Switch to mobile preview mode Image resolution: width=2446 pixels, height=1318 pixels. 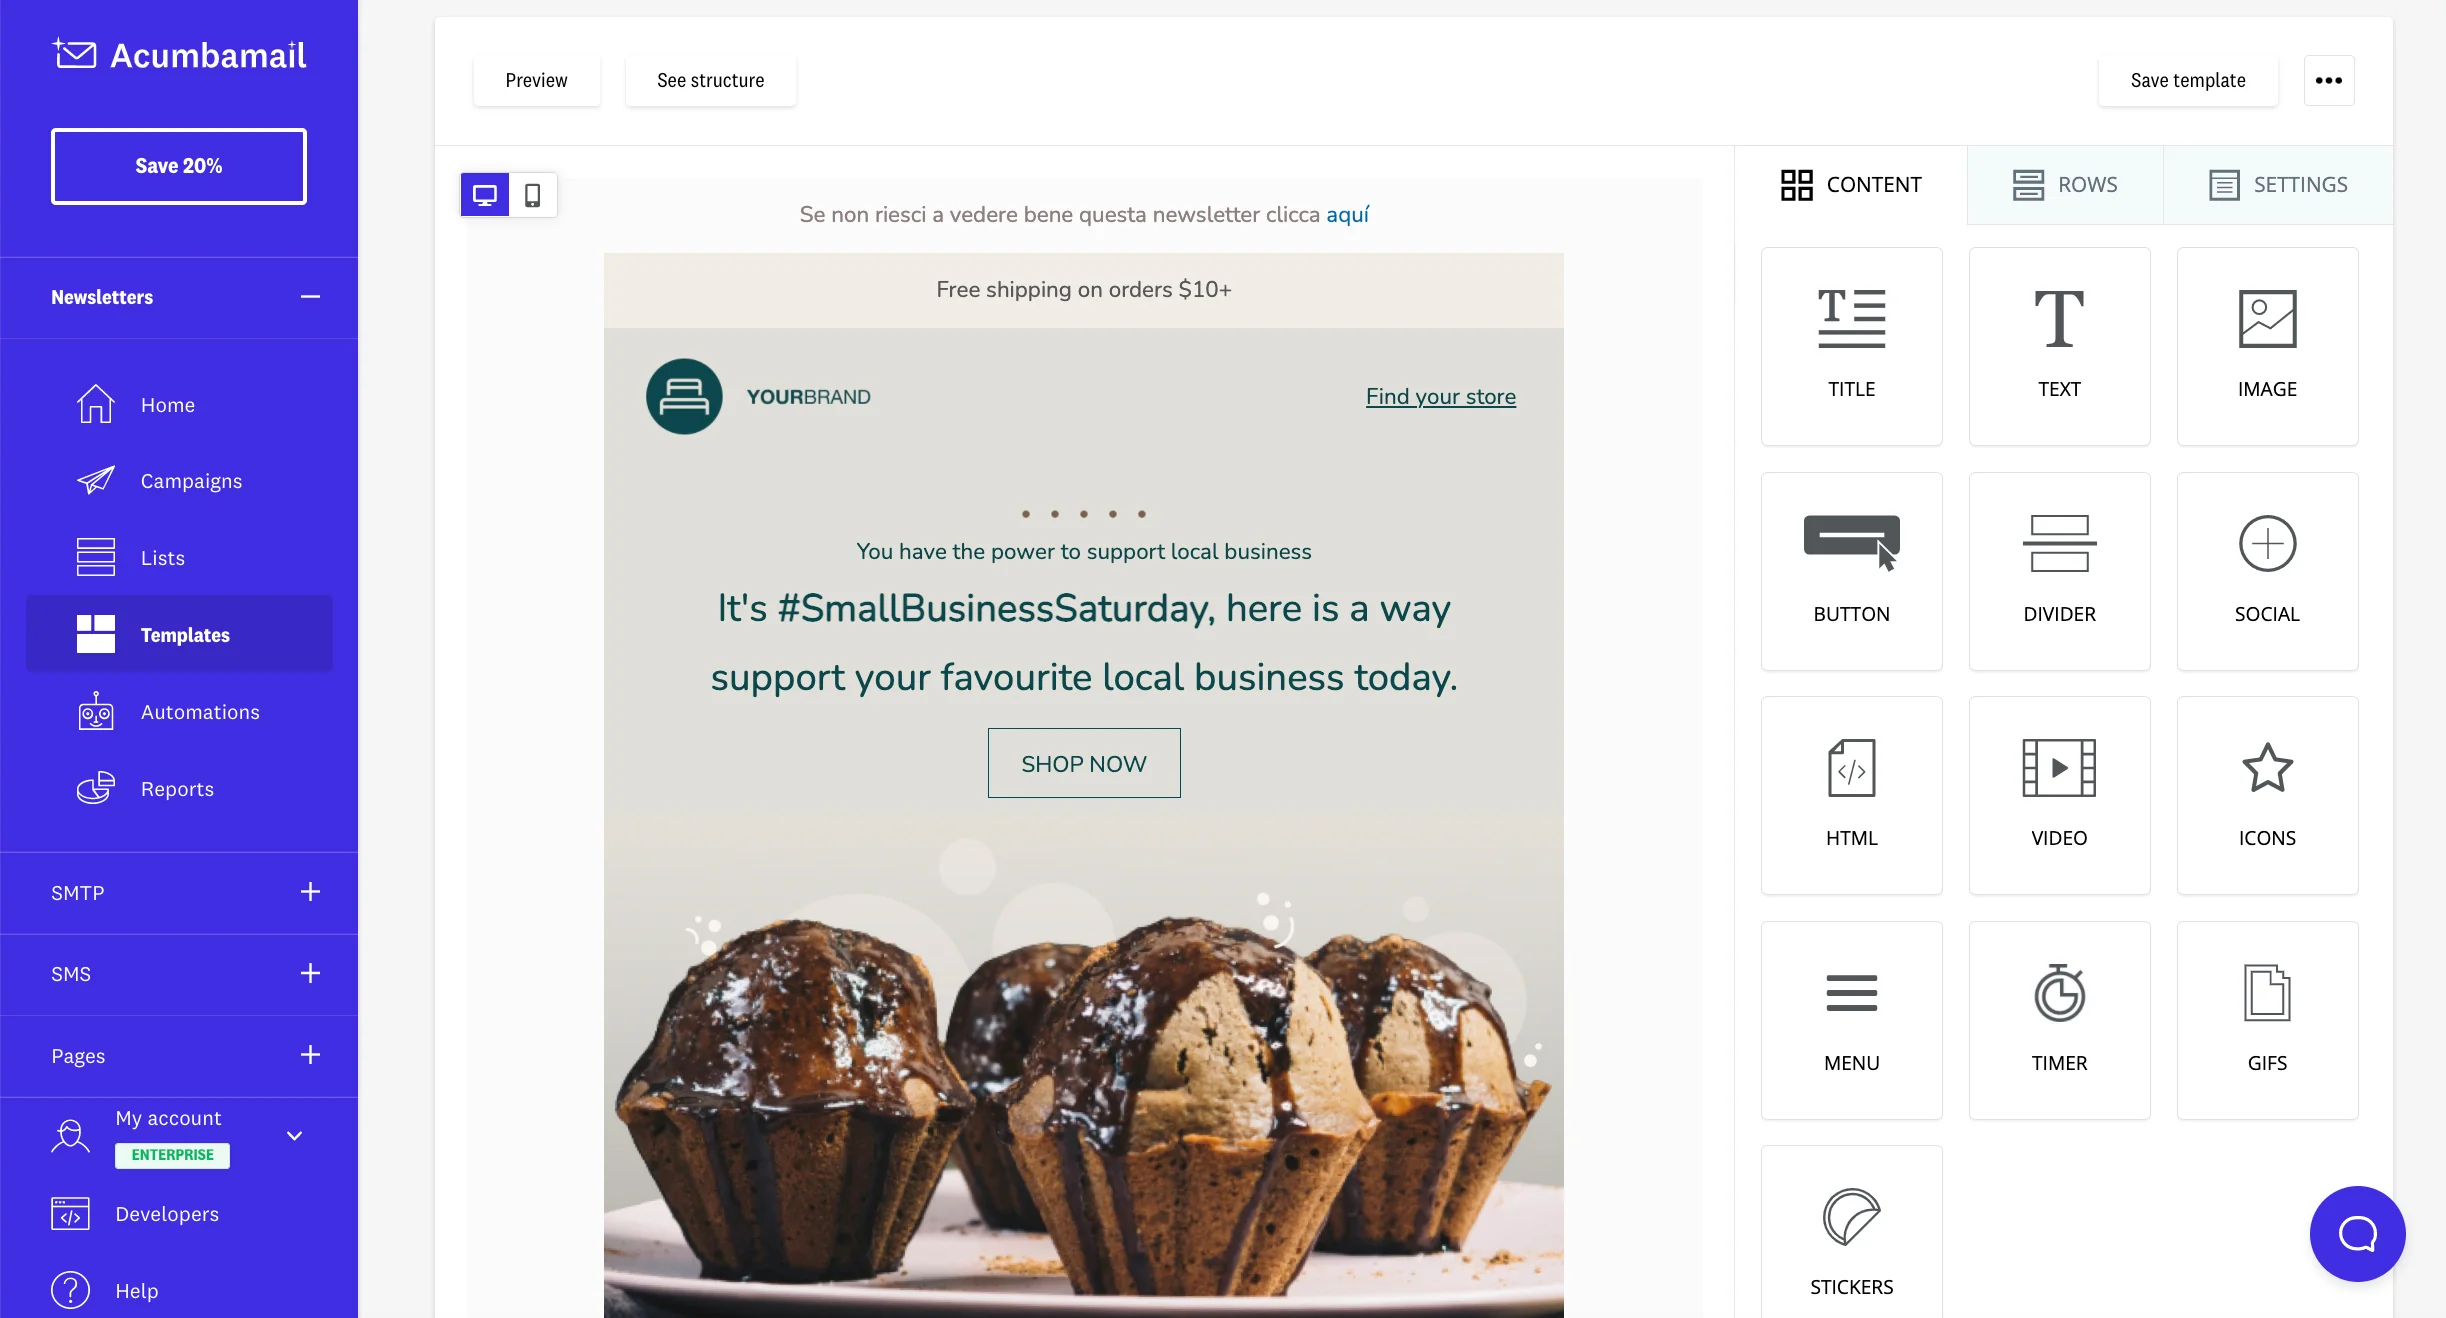tap(533, 195)
